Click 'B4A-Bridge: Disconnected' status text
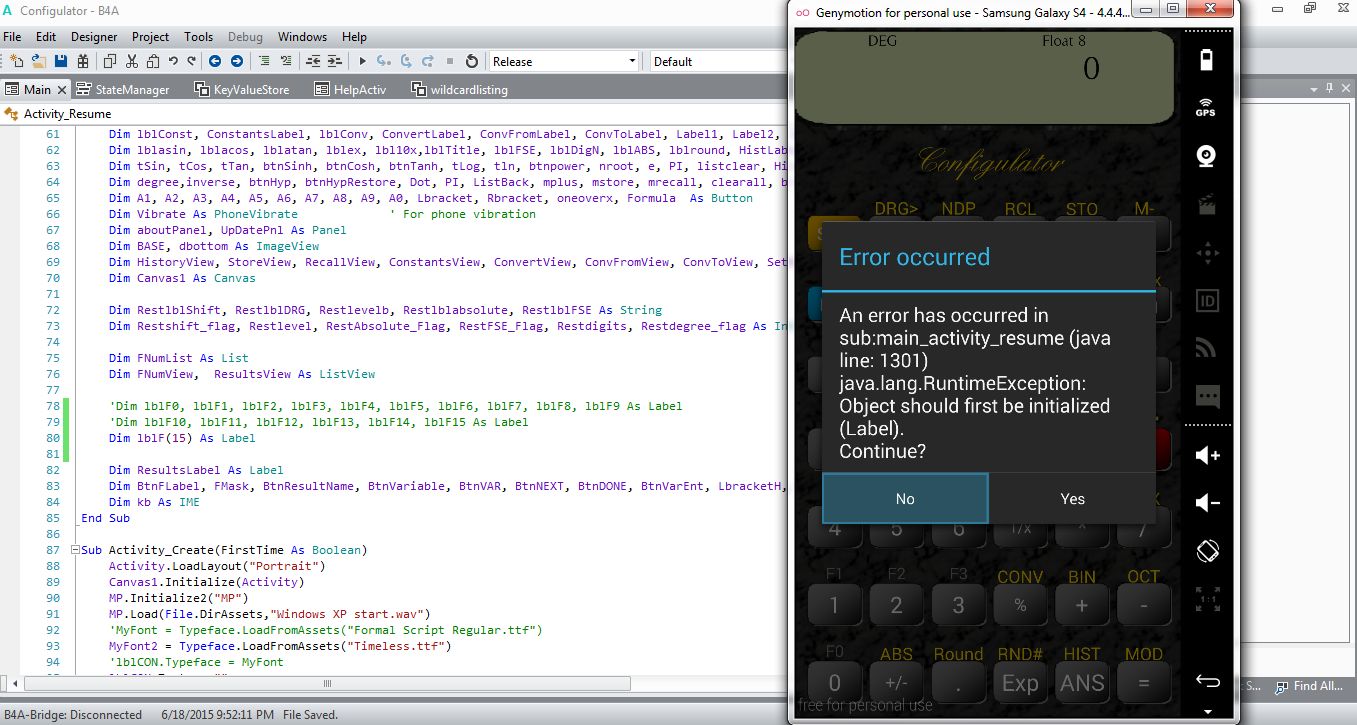Screen dimensions: 1357x725 [x=73, y=715]
